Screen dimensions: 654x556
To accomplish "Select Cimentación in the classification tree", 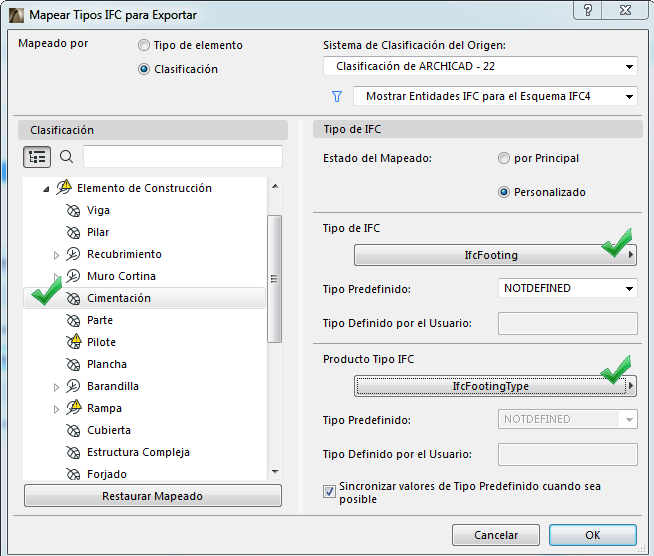I will coord(119,298).
